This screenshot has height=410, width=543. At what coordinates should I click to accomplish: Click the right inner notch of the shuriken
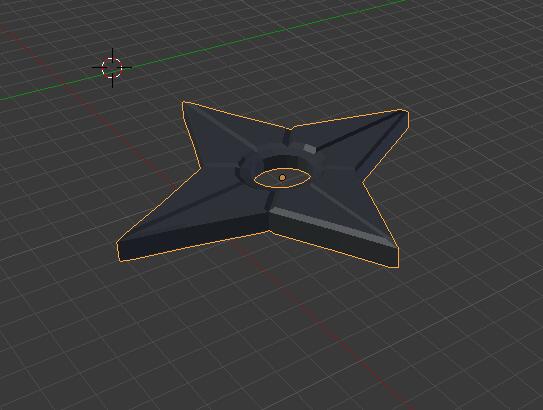tap(363, 181)
